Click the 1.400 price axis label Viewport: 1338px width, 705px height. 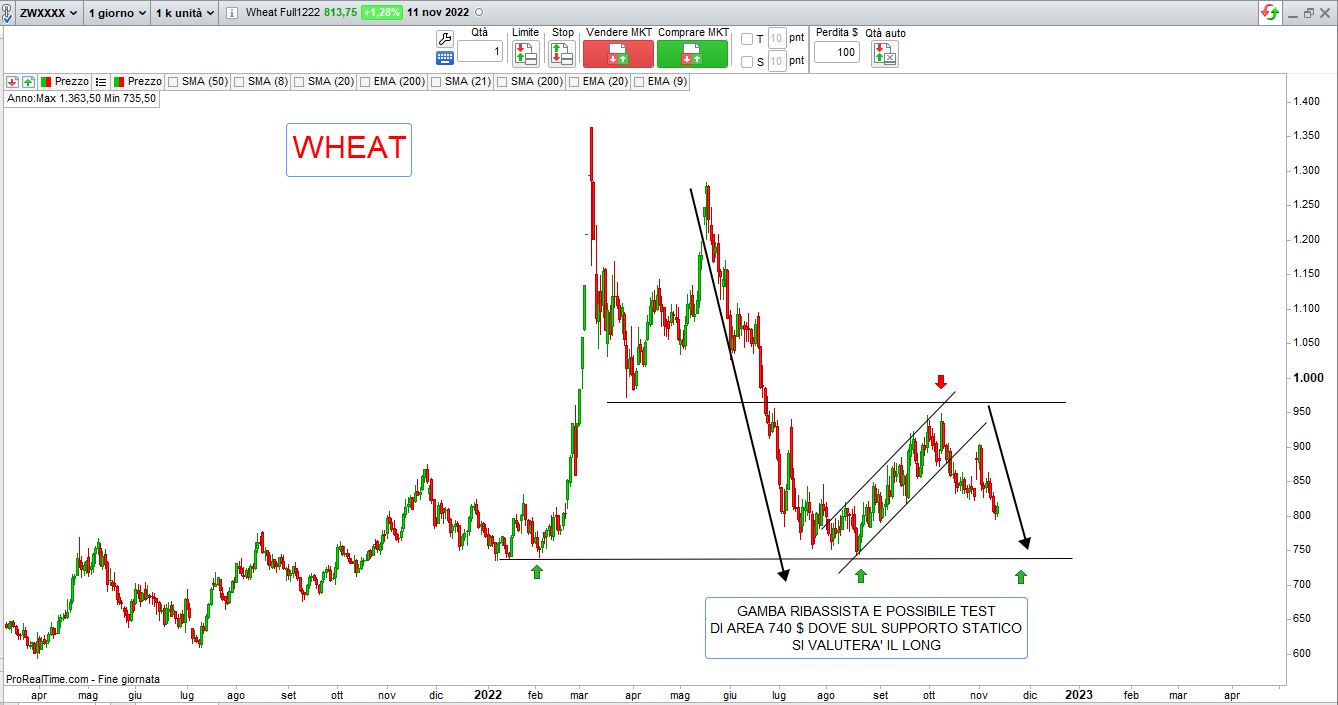tap(1307, 101)
